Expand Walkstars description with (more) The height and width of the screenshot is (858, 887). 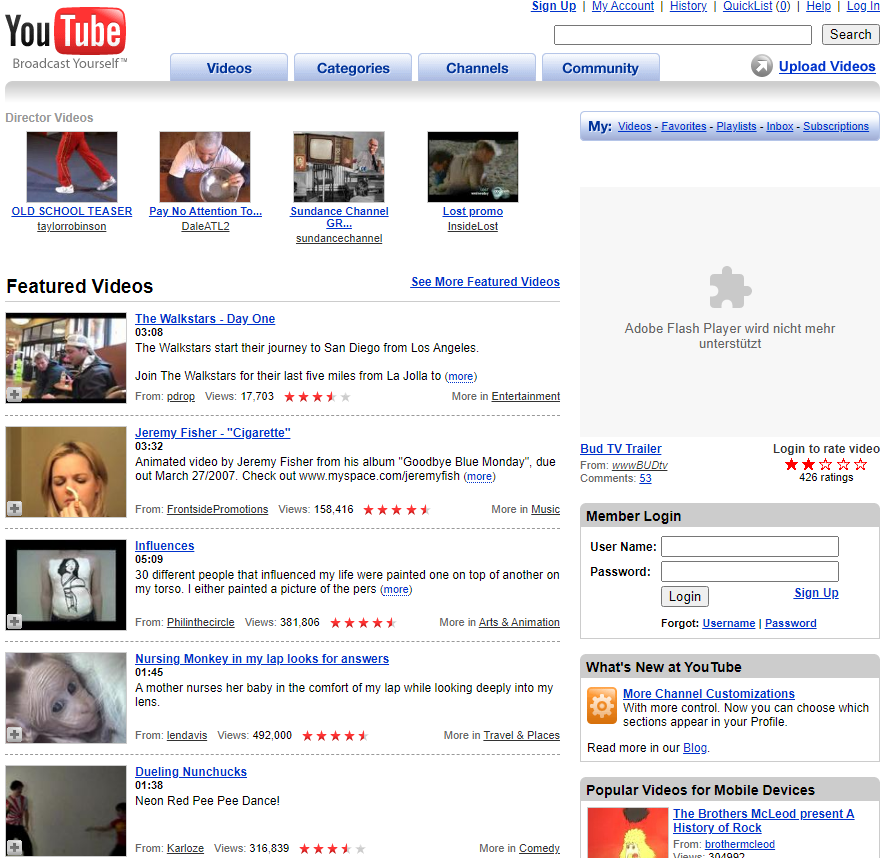pos(461,377)
